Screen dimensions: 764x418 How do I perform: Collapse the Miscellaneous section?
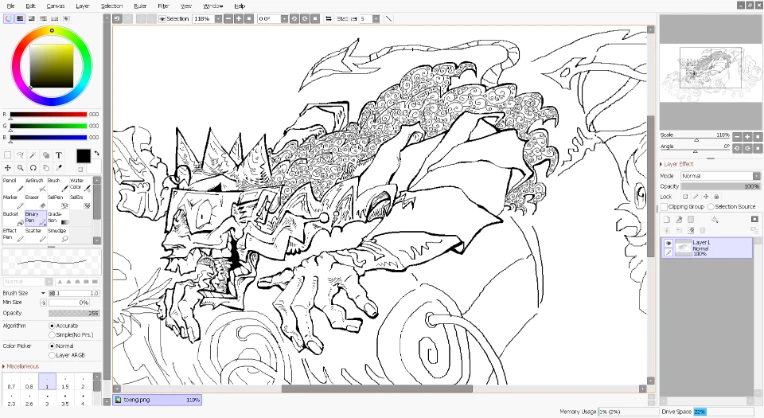tap(21, 366)
